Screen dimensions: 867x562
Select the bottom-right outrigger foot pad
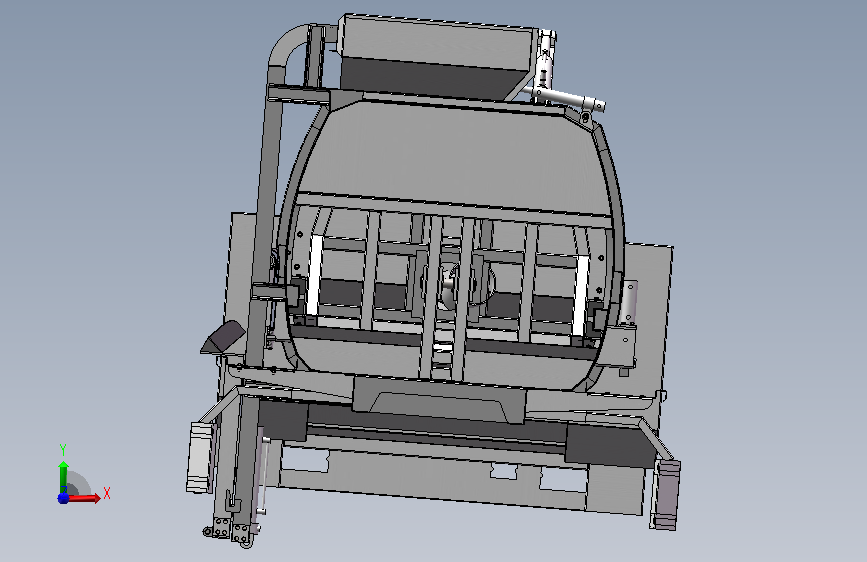point(666,494)
